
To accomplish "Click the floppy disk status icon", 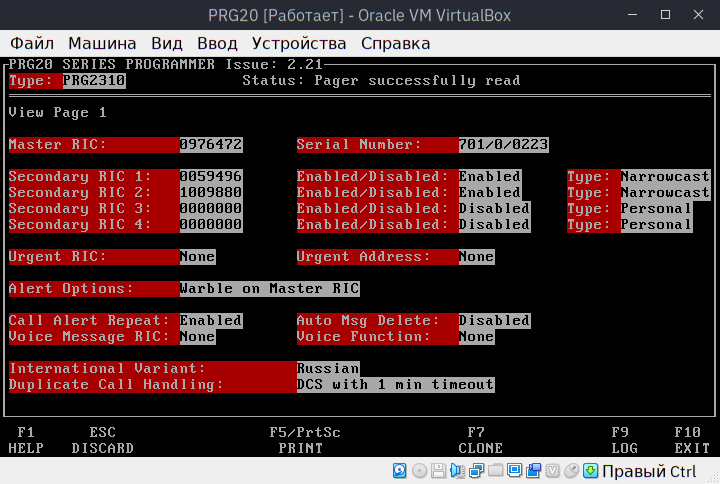I will point(439,471).
